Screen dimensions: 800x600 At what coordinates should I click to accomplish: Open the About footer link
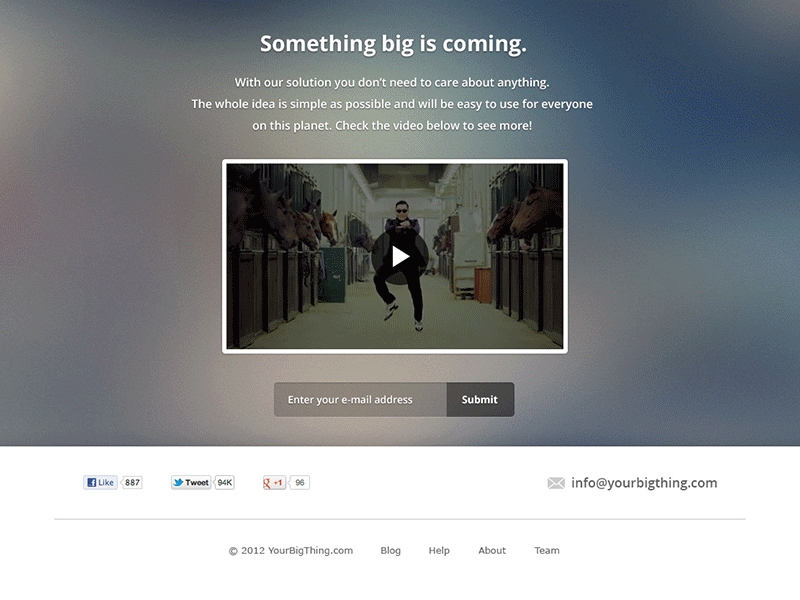pos(492,551)
